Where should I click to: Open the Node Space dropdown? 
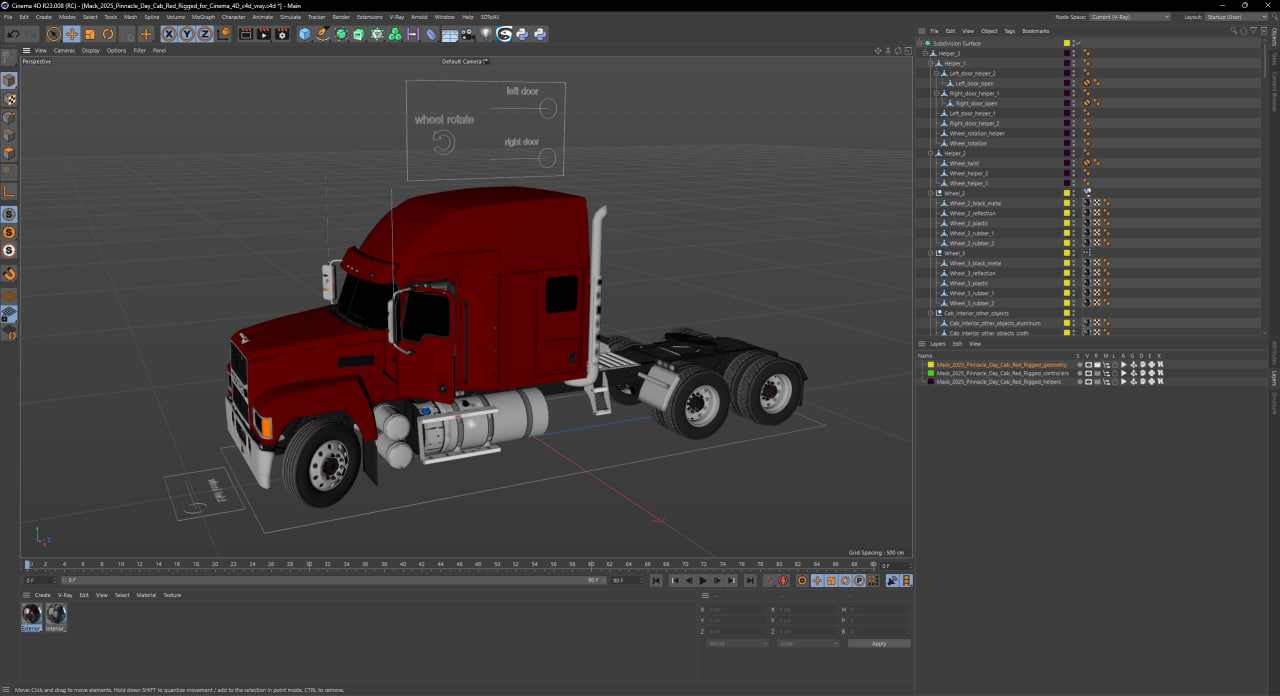1129,17
